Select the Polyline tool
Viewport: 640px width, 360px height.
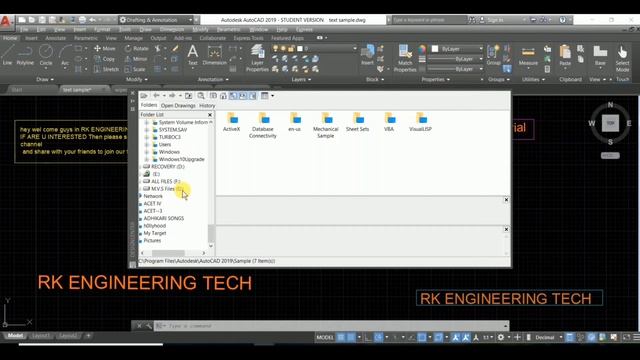(x=25, y=55)
